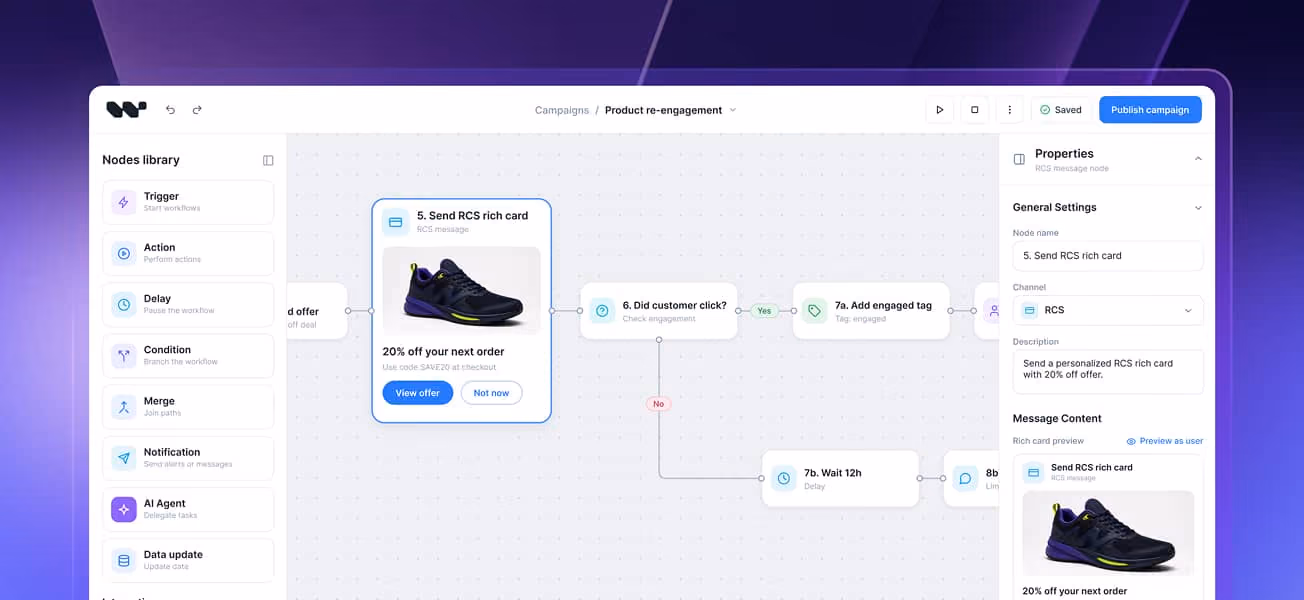
Task: Redo the last change
Action: tap(197, 110)
